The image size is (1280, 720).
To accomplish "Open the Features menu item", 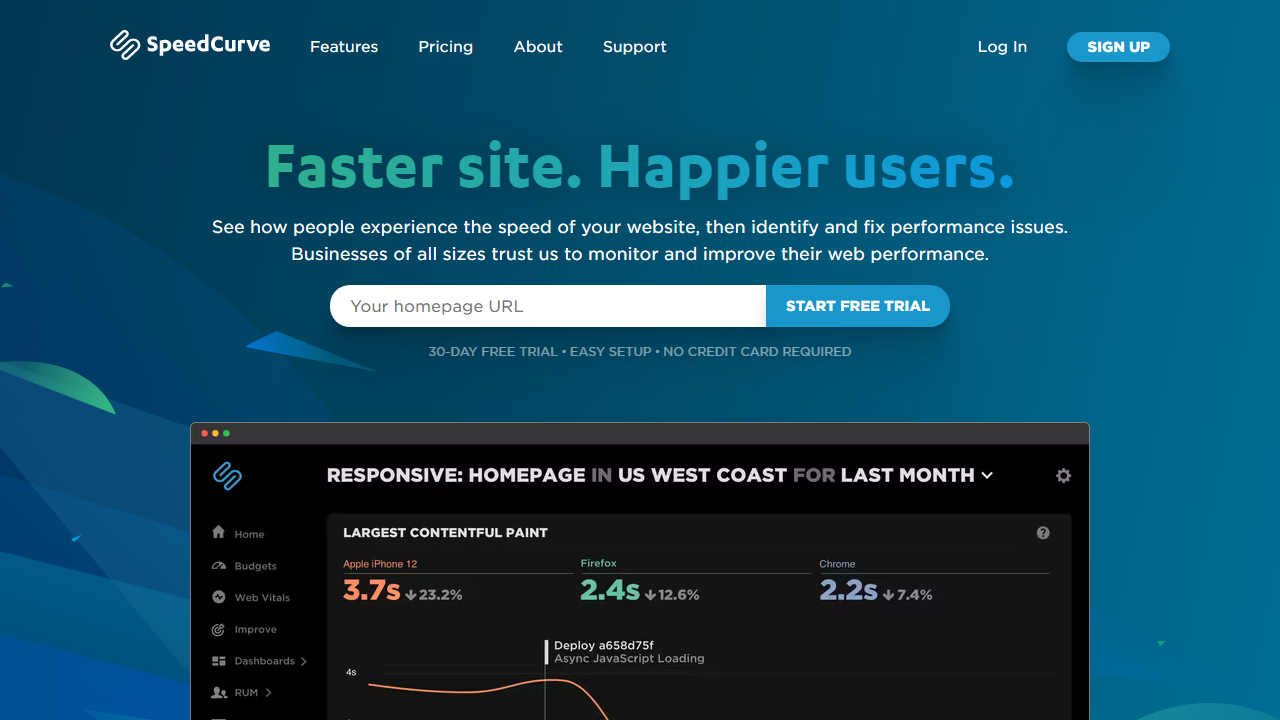I will click(344, 47).
